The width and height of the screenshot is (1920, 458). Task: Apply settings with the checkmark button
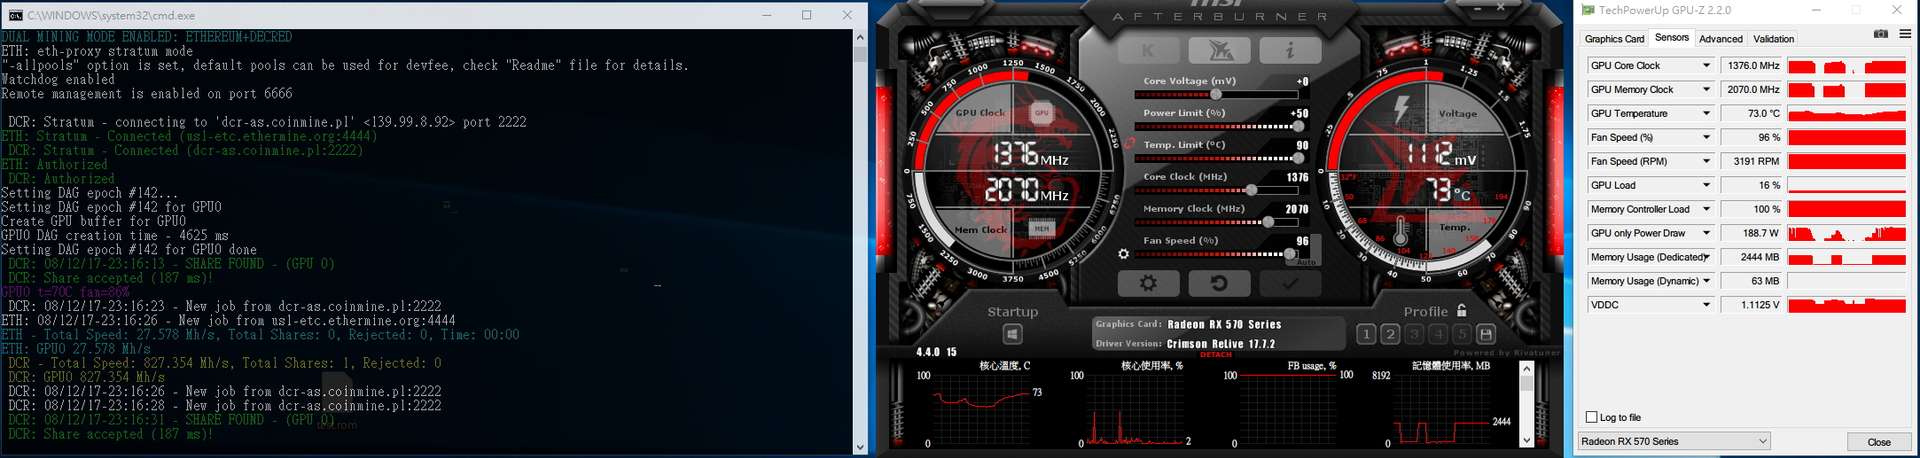pyautogui.click(x=1290, y=283)
